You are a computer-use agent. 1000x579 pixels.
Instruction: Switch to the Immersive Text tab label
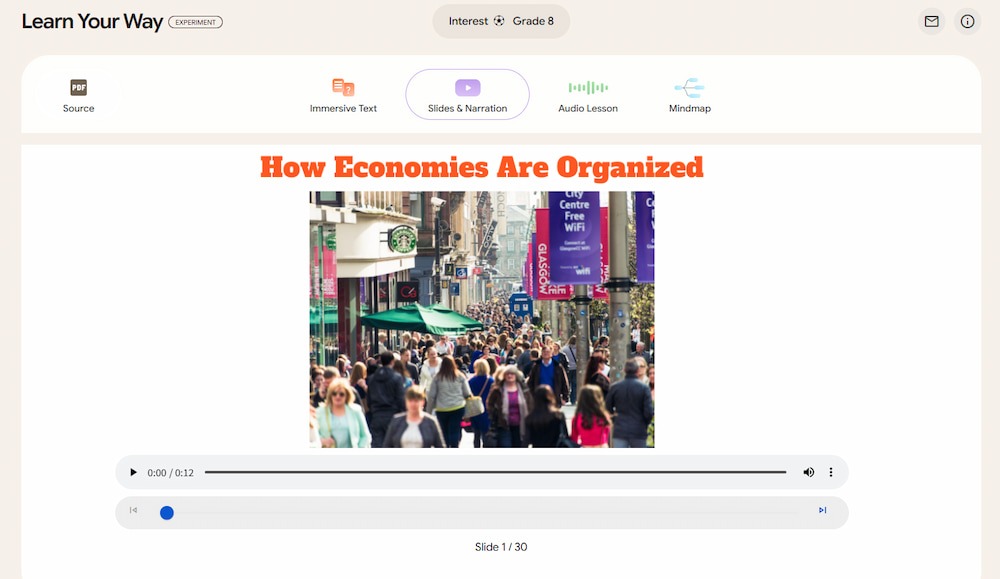343,108
